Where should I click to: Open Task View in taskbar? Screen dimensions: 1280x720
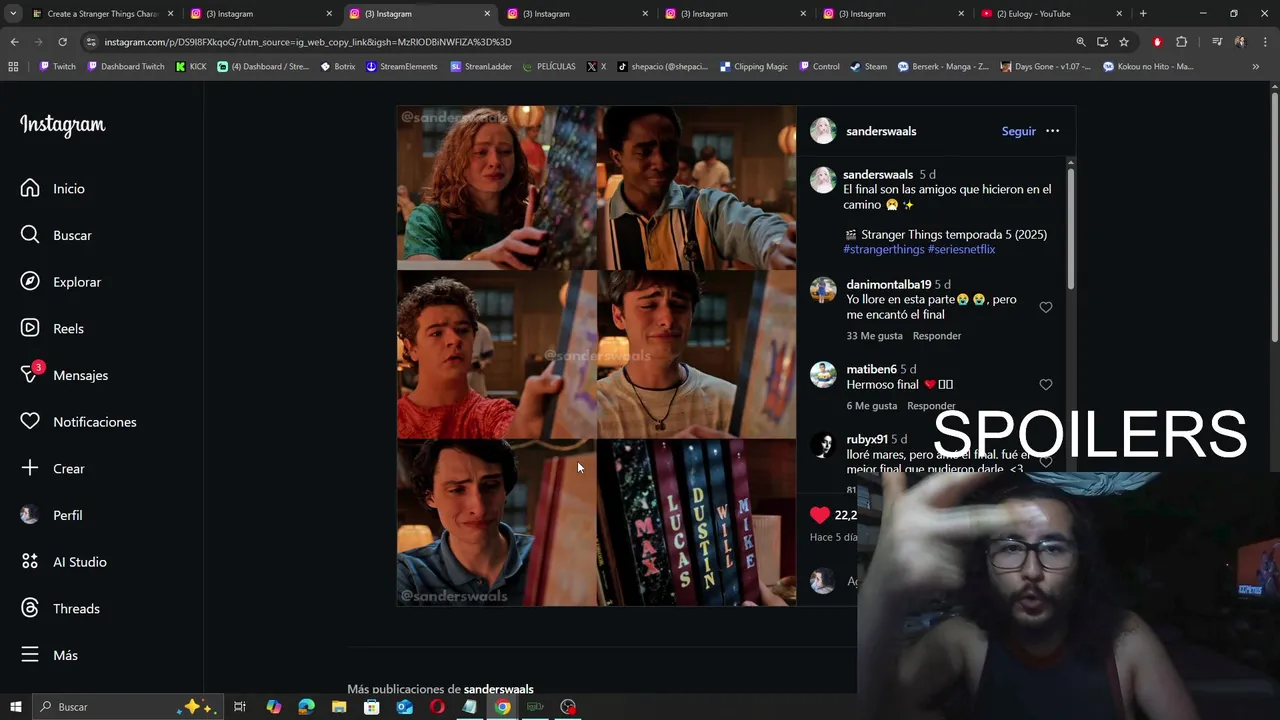click(240, 707)
